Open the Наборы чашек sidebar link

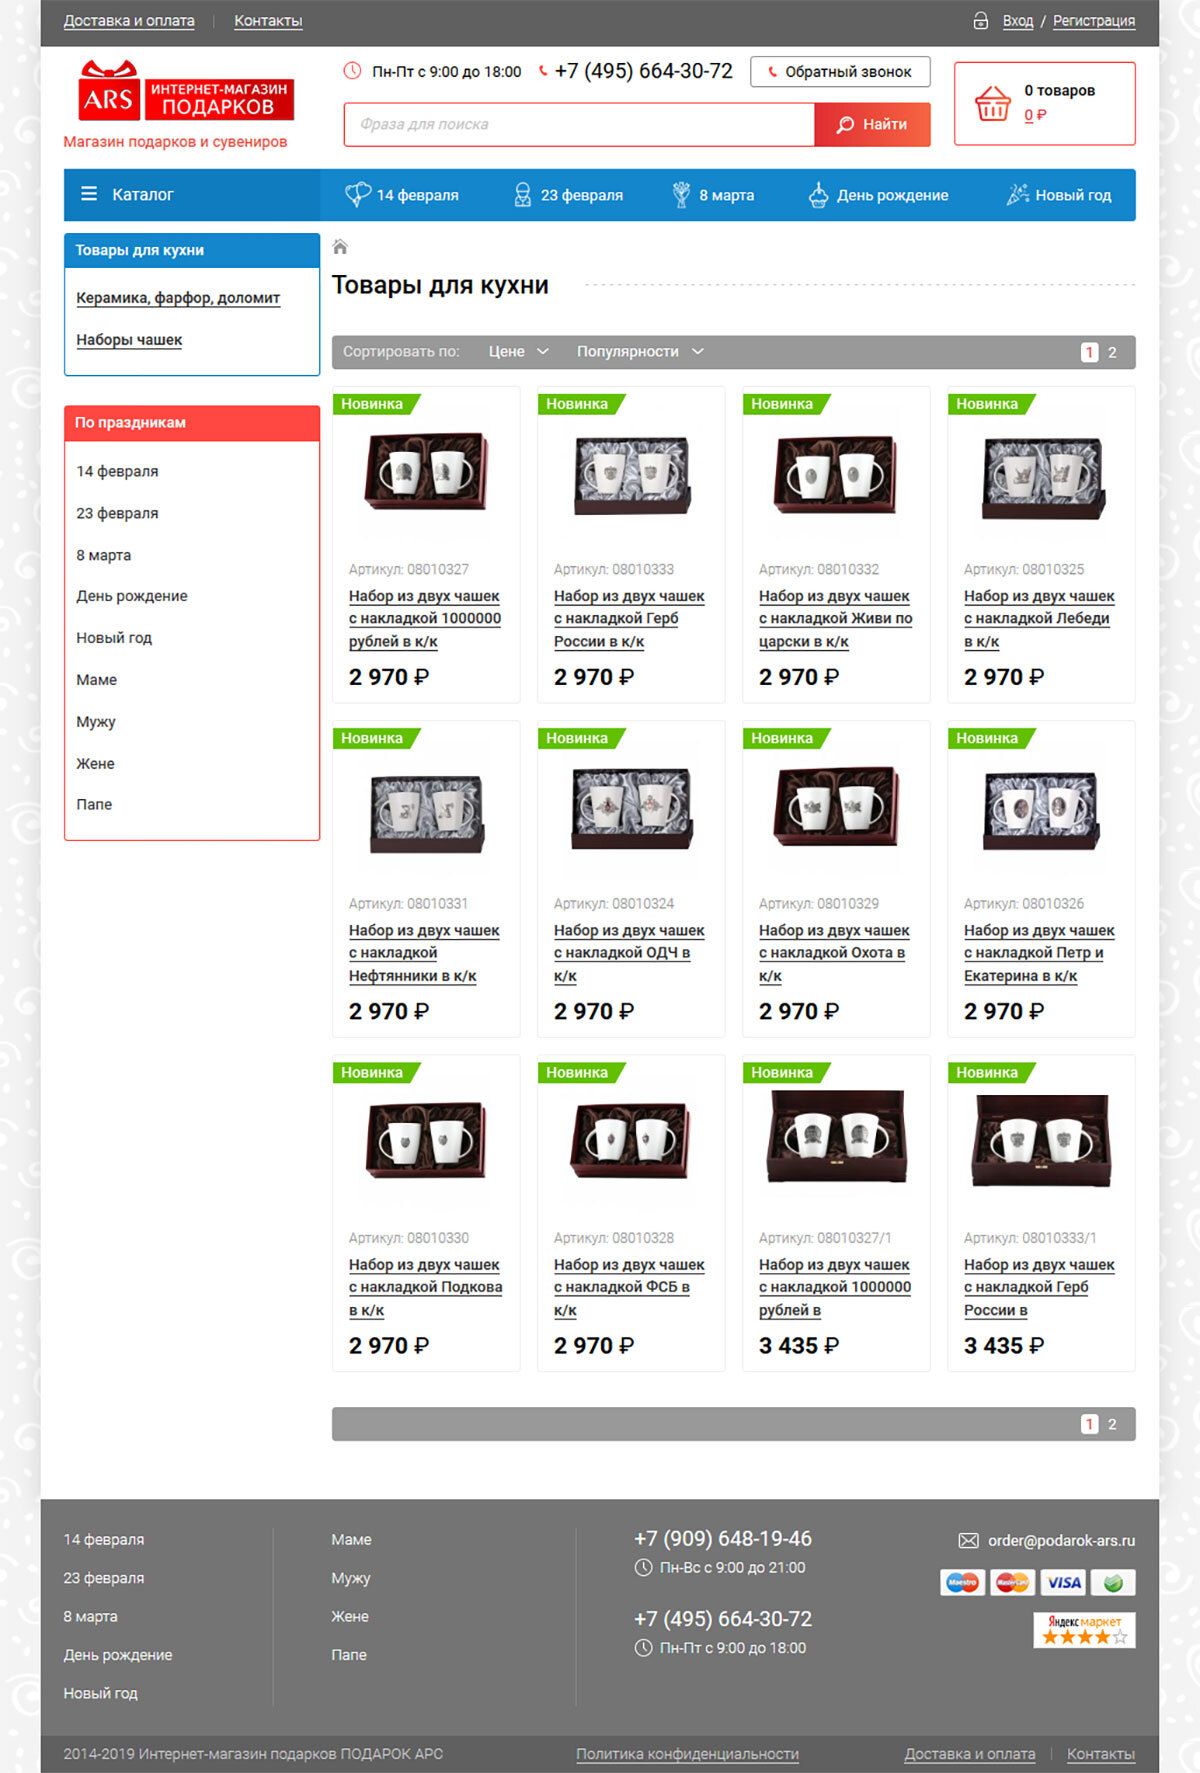(x=129, y=340)
